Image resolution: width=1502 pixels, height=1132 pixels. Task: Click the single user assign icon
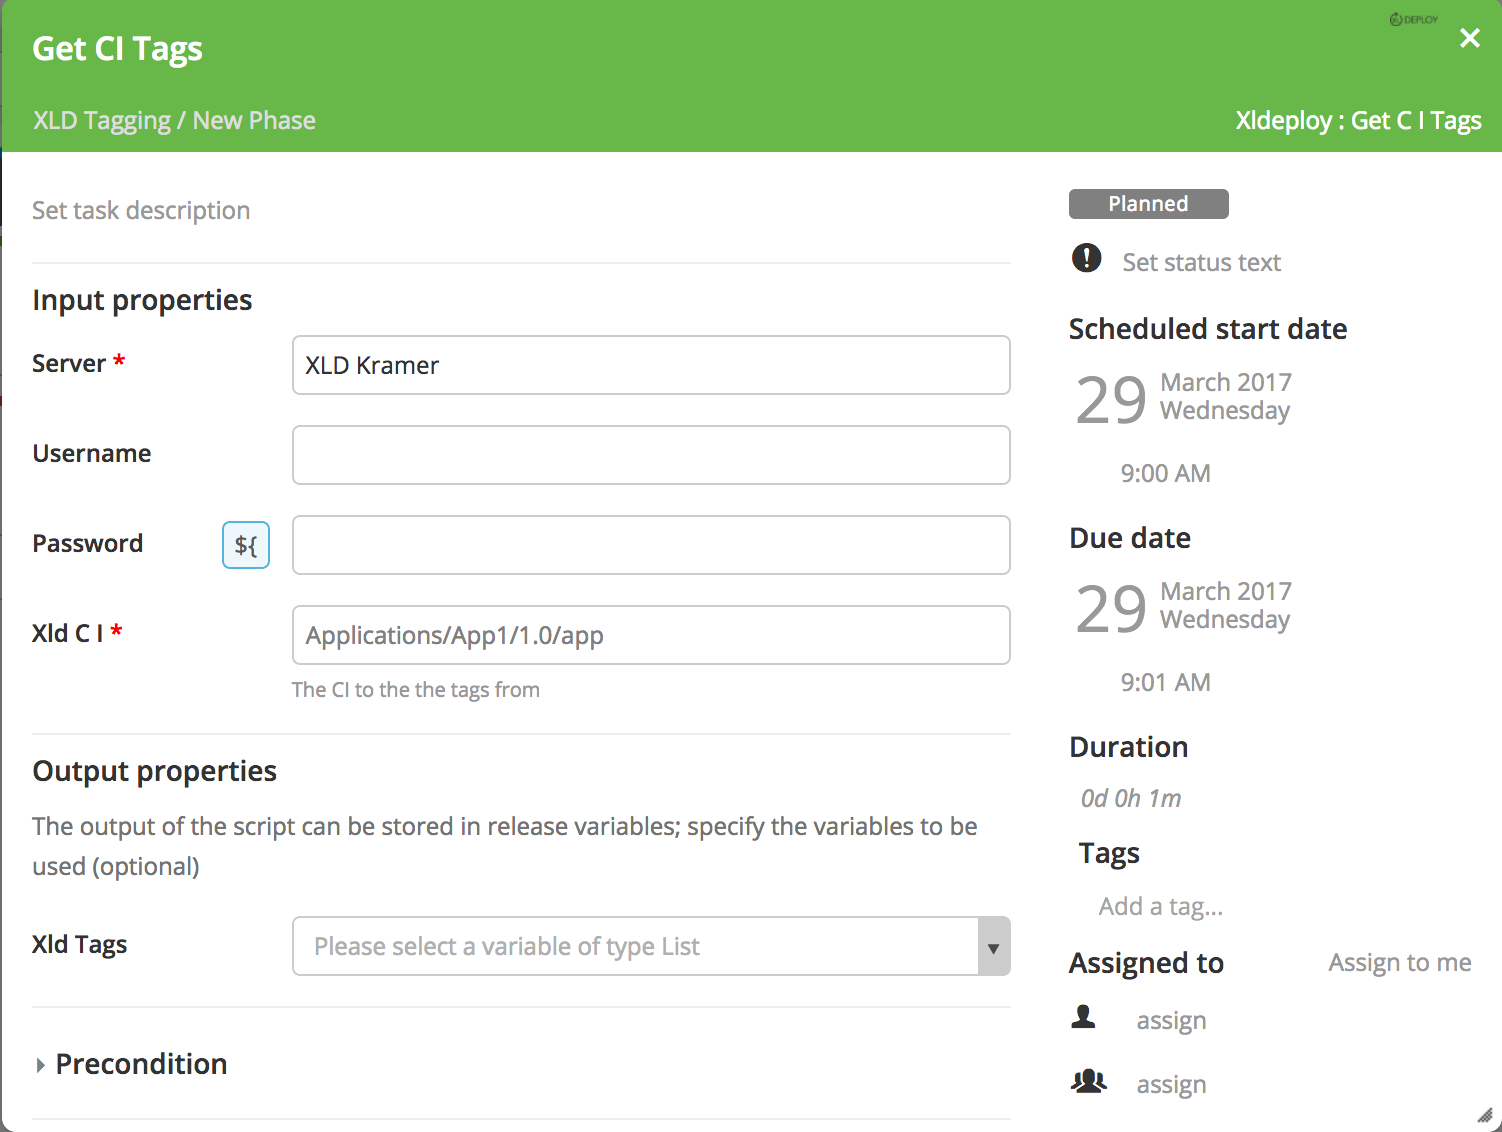point(1084,1018)
